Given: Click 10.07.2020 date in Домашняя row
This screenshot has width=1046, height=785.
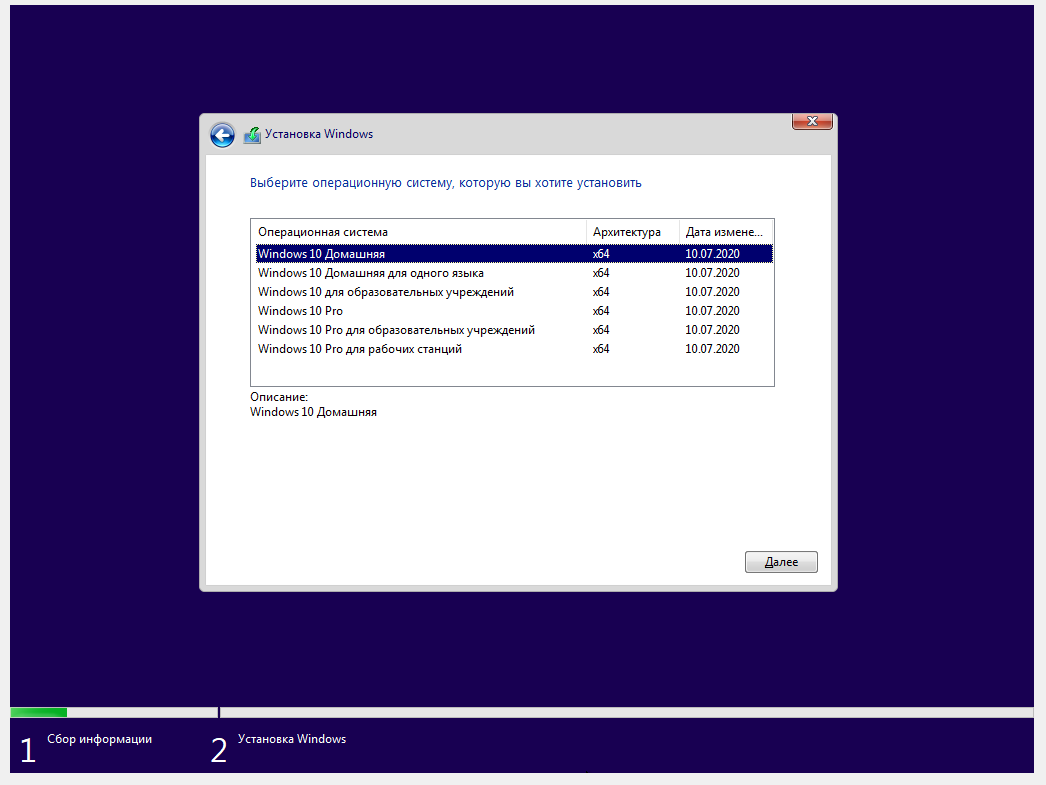Looking at the screenshot, I should click(712, 253).
